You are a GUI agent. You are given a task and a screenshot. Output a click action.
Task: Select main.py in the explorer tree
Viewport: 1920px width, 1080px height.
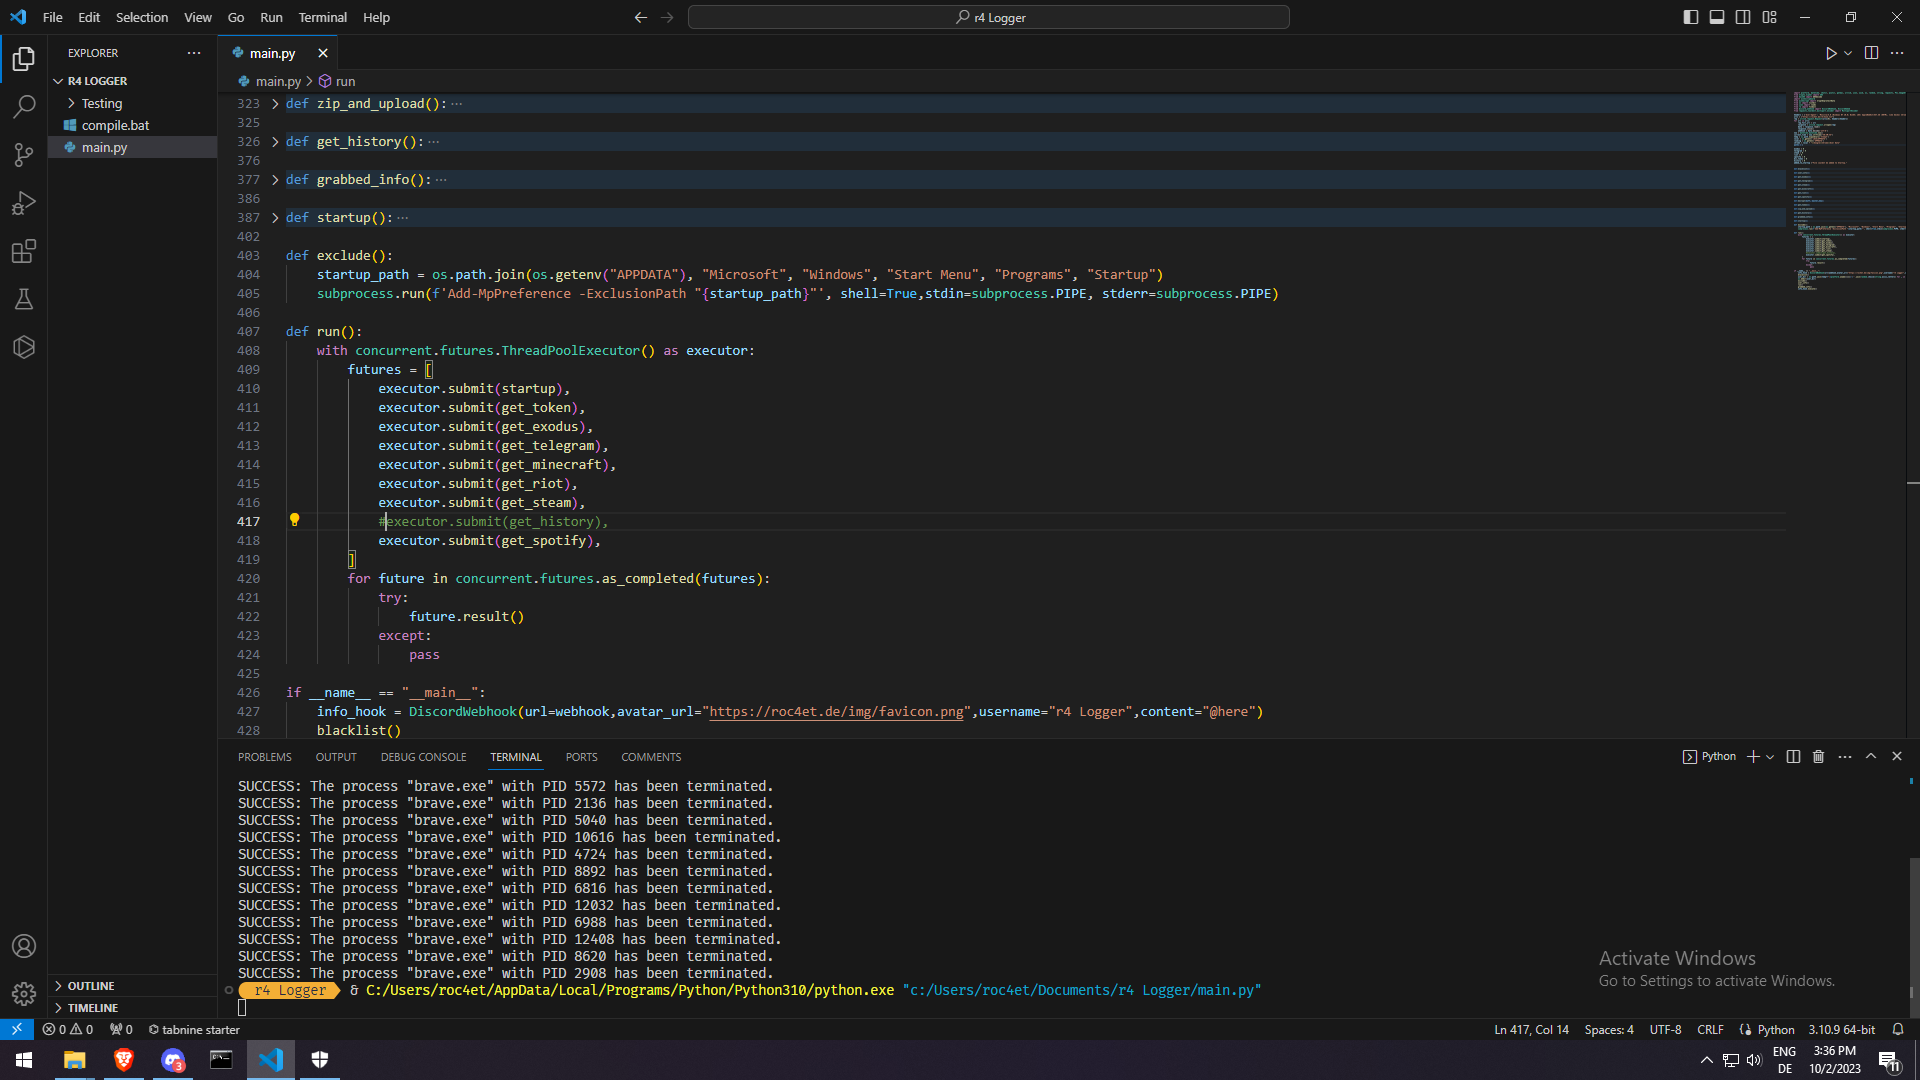click(132, 147)
